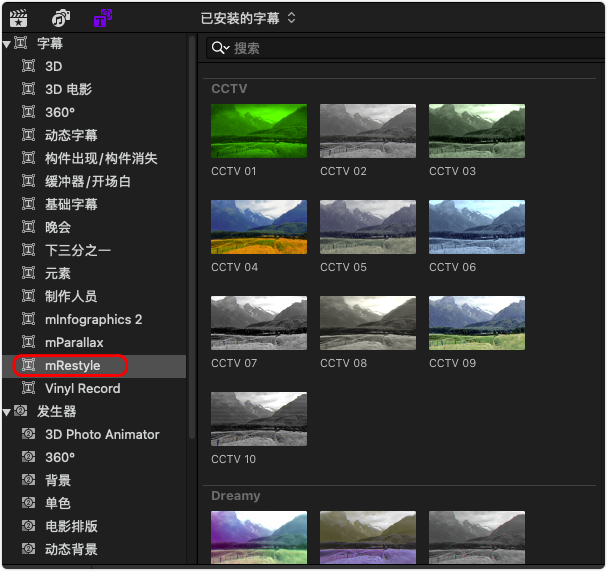607x571 pixels.
Task: Select the Titles and Generators sidebar icon
Action: [x=103, y=18]
